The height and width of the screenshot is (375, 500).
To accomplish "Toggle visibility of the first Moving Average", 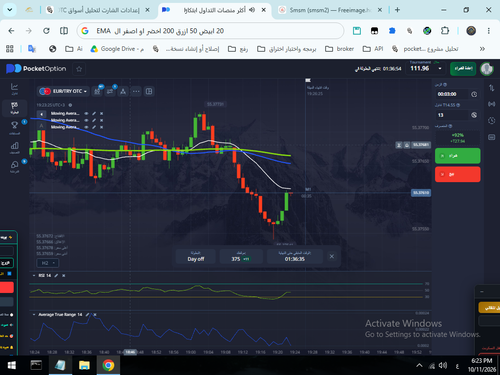I will click(x=86, y=114).
